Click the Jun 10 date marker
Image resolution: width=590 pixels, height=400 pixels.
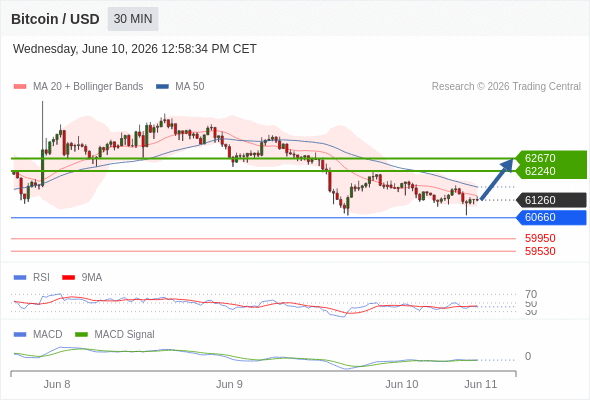(x=401, y=384)
